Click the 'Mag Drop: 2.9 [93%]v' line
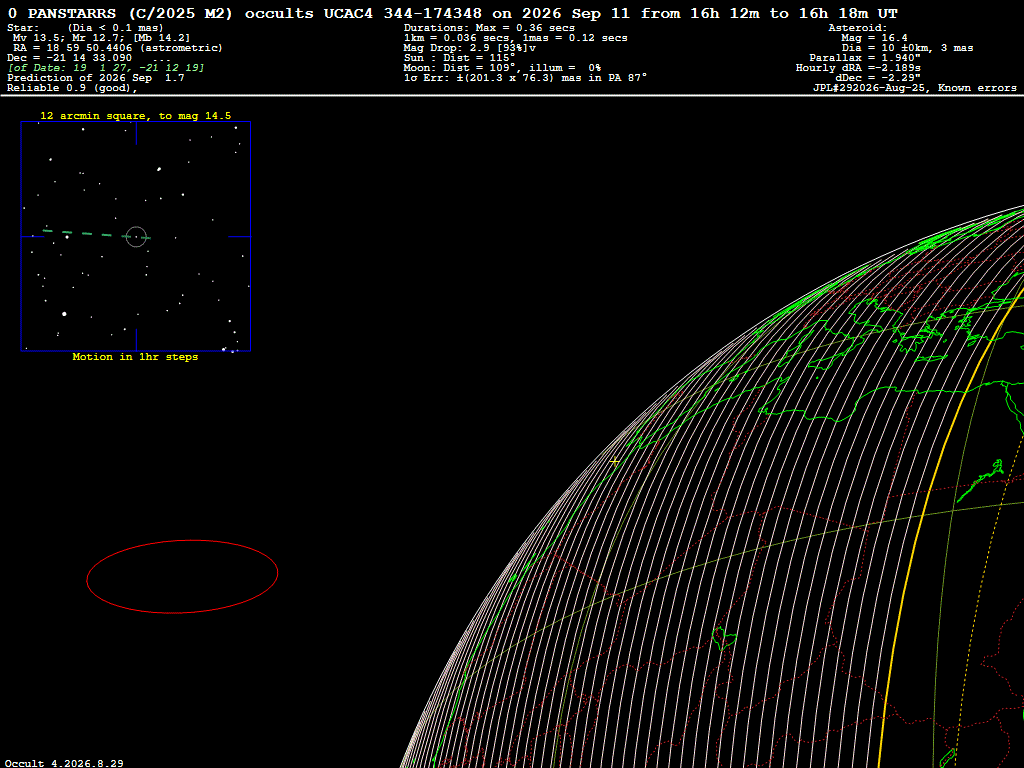 [470, 48]
